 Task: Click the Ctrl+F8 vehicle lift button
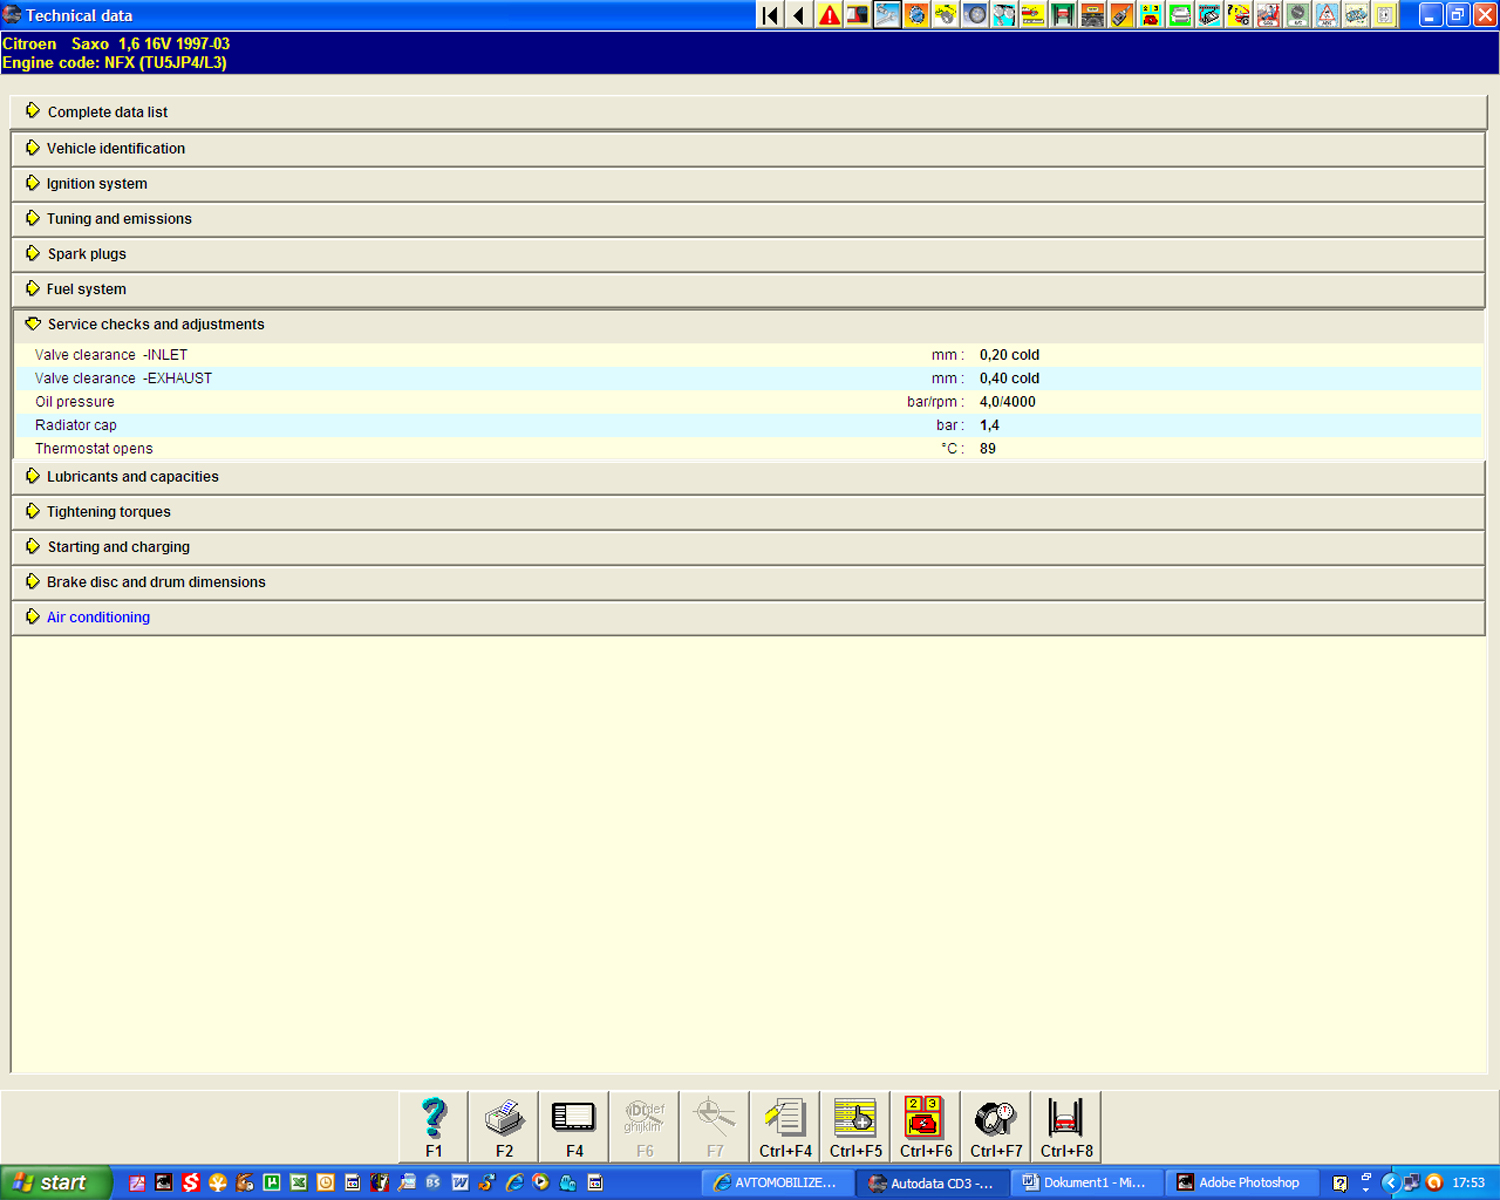1066,1127
